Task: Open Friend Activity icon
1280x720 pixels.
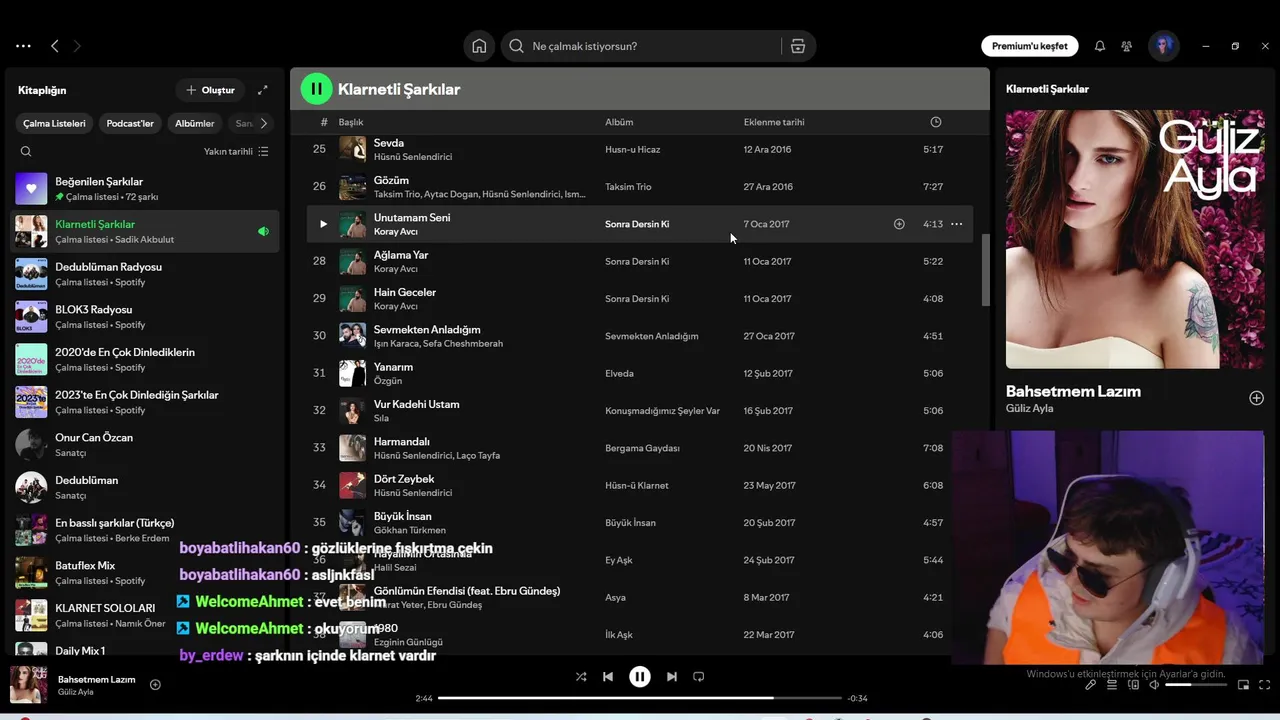Action: point(1127,46)
